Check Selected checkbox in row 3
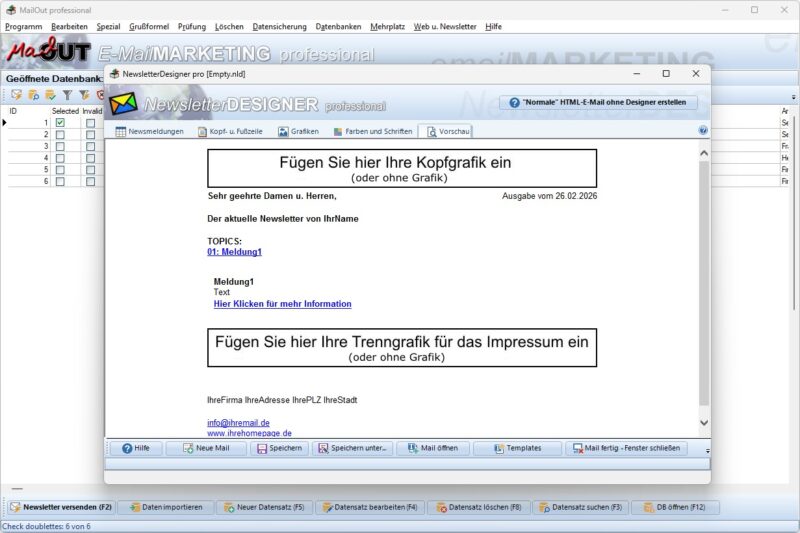The width and height of the screenshot is (800, 533). pyautogui.click(x=60, y=146)
